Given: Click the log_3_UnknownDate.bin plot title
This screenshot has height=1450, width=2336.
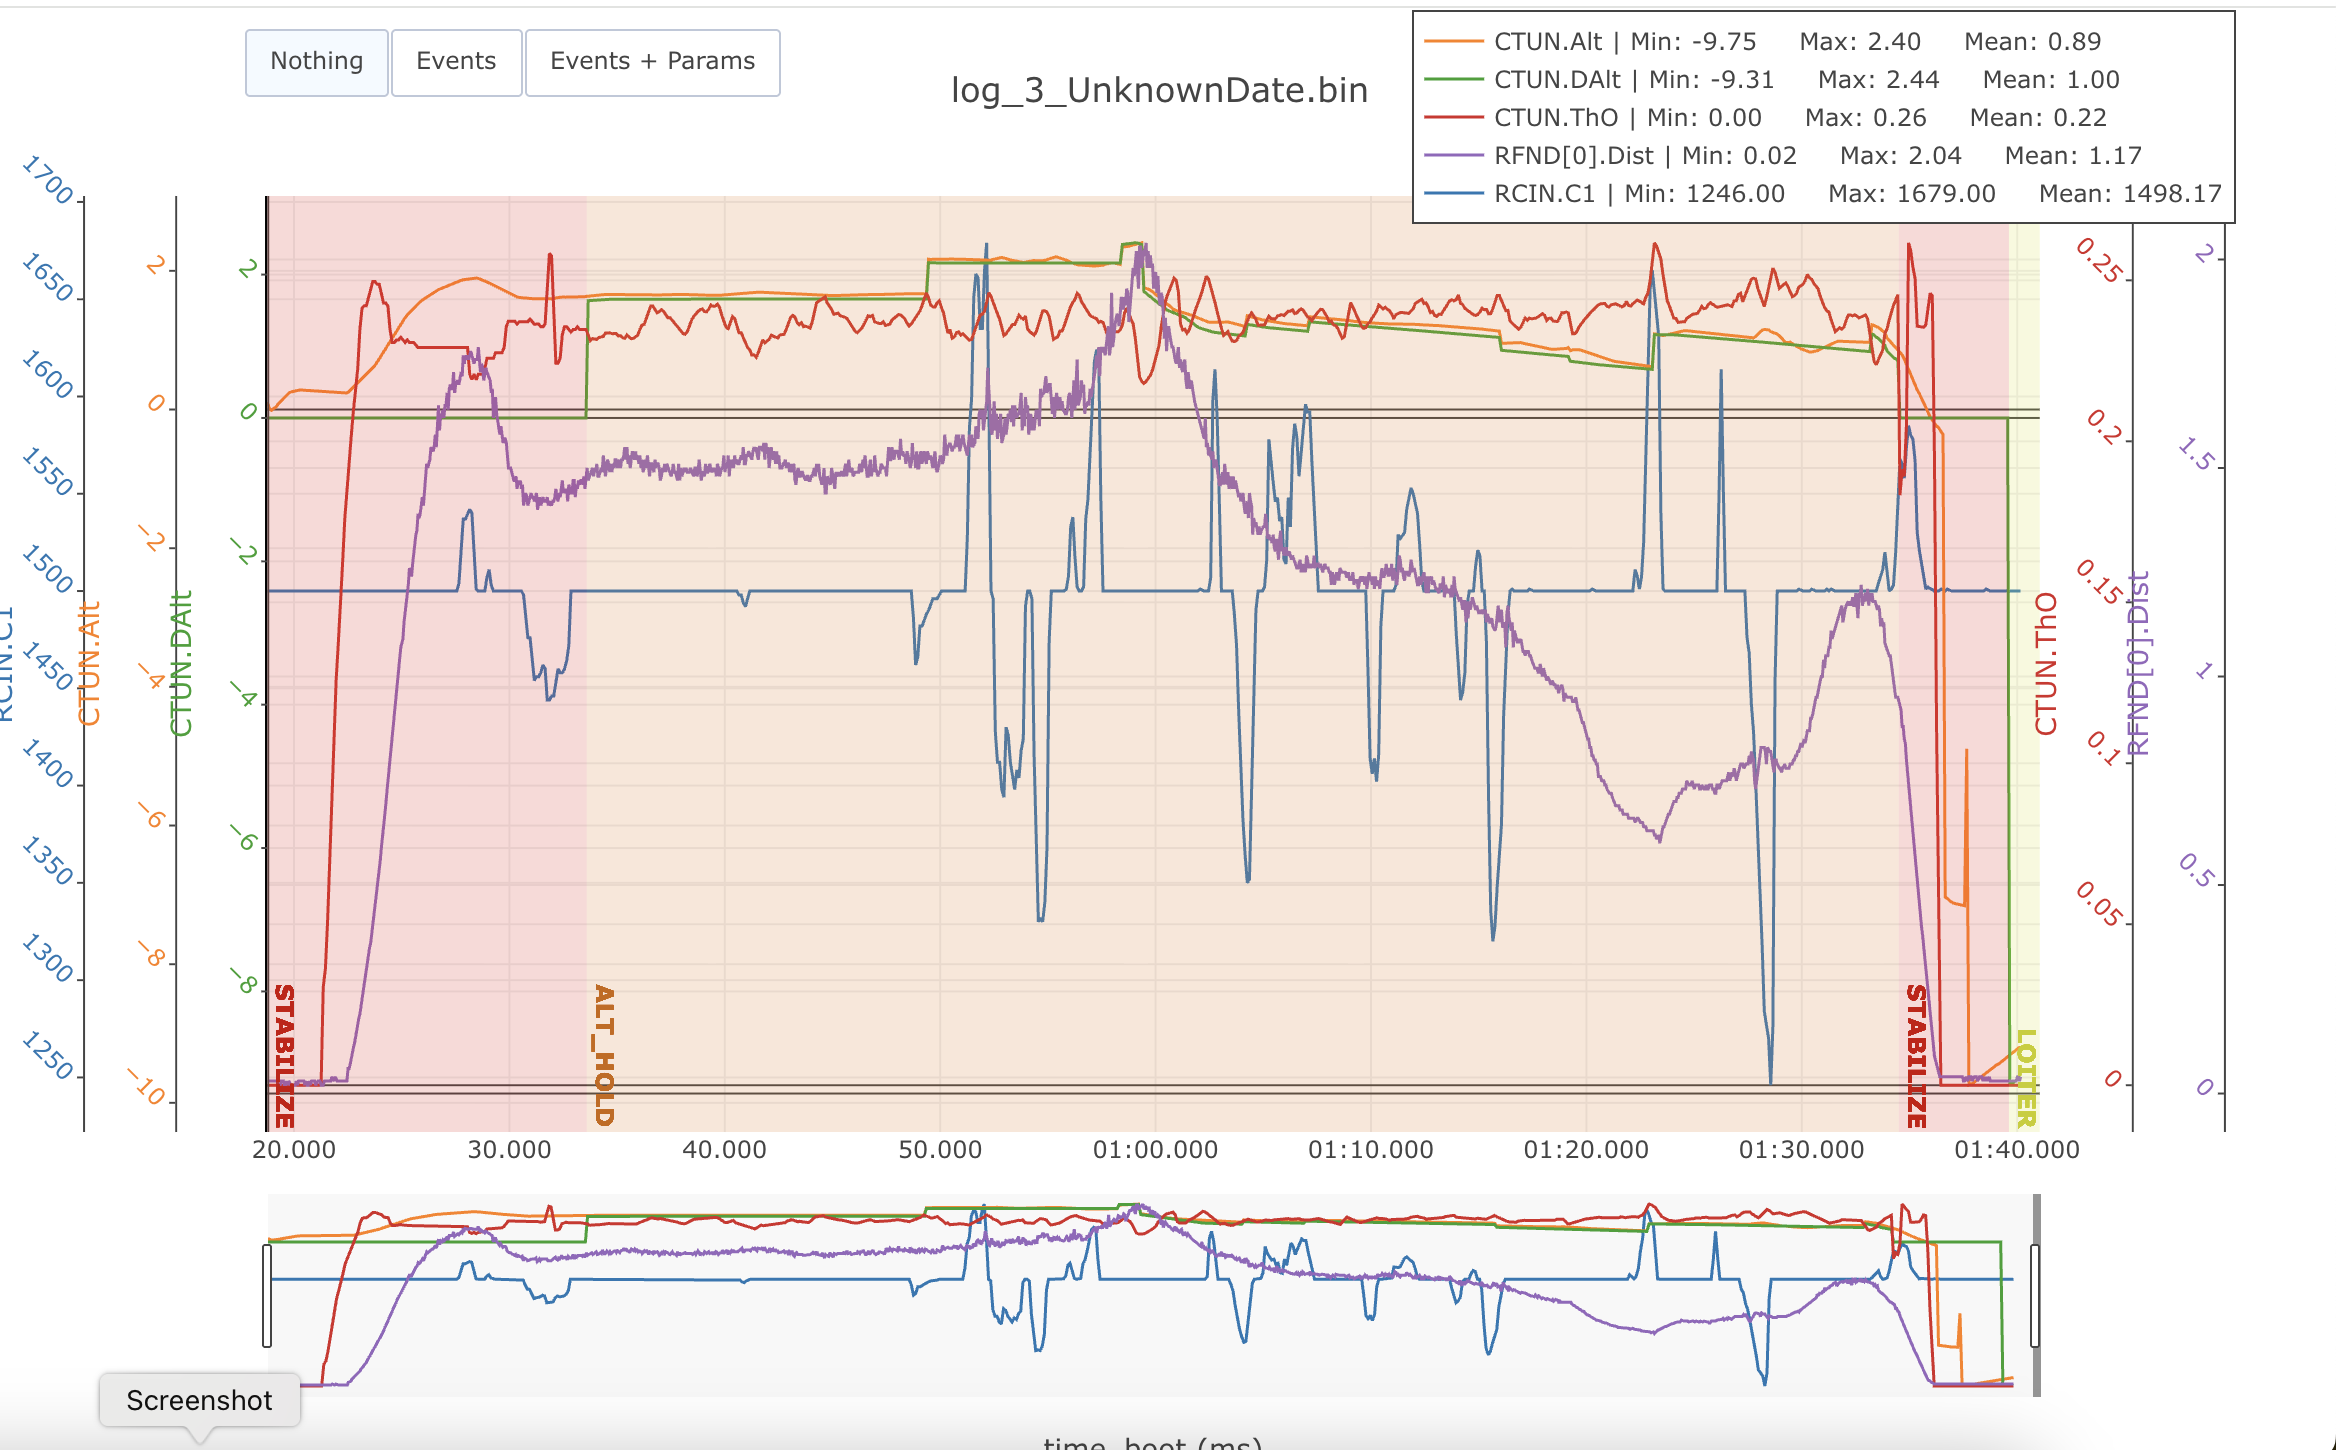Looking at the screenshot, I should point(1158,91).
